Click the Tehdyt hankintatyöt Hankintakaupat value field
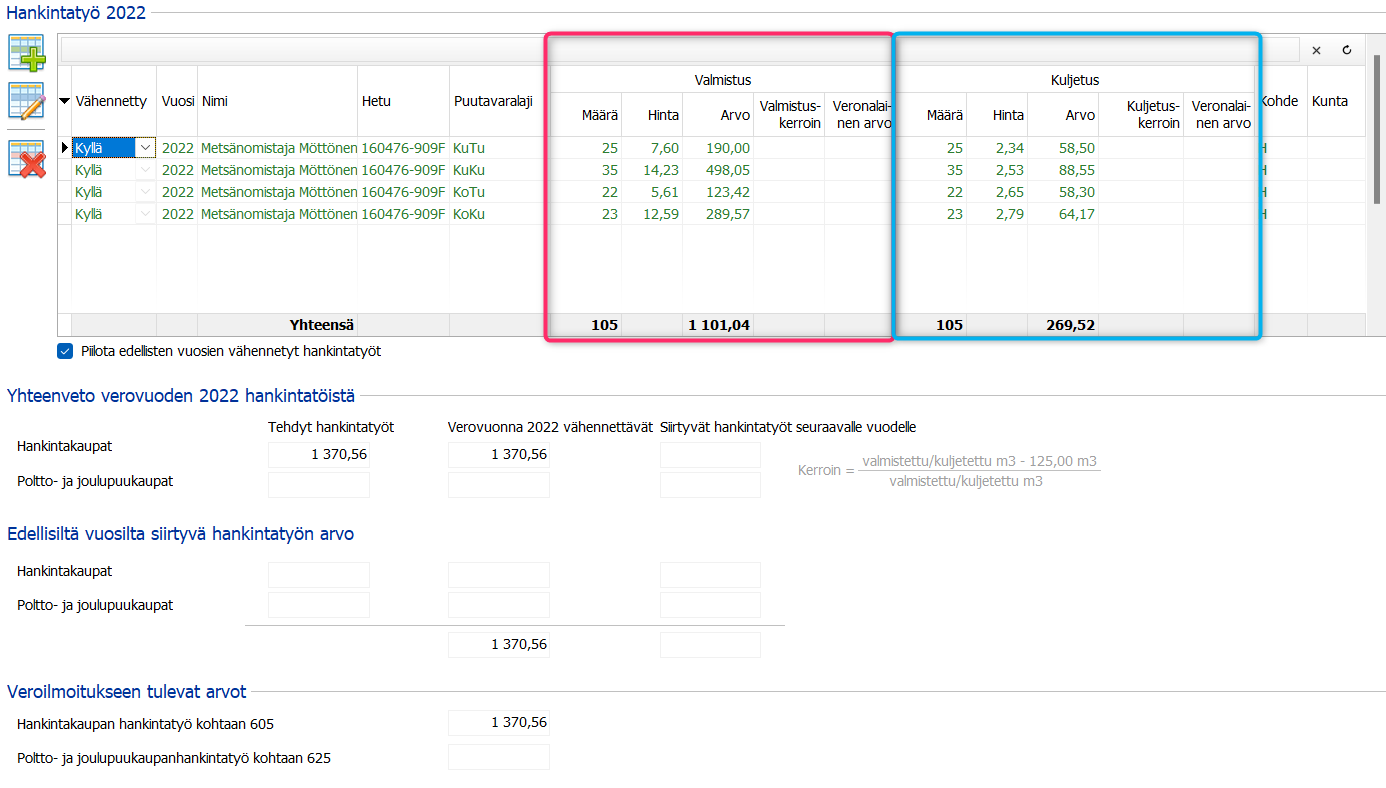The width and height of the screenshot is (1386, 788). click(x=318, y=455)
